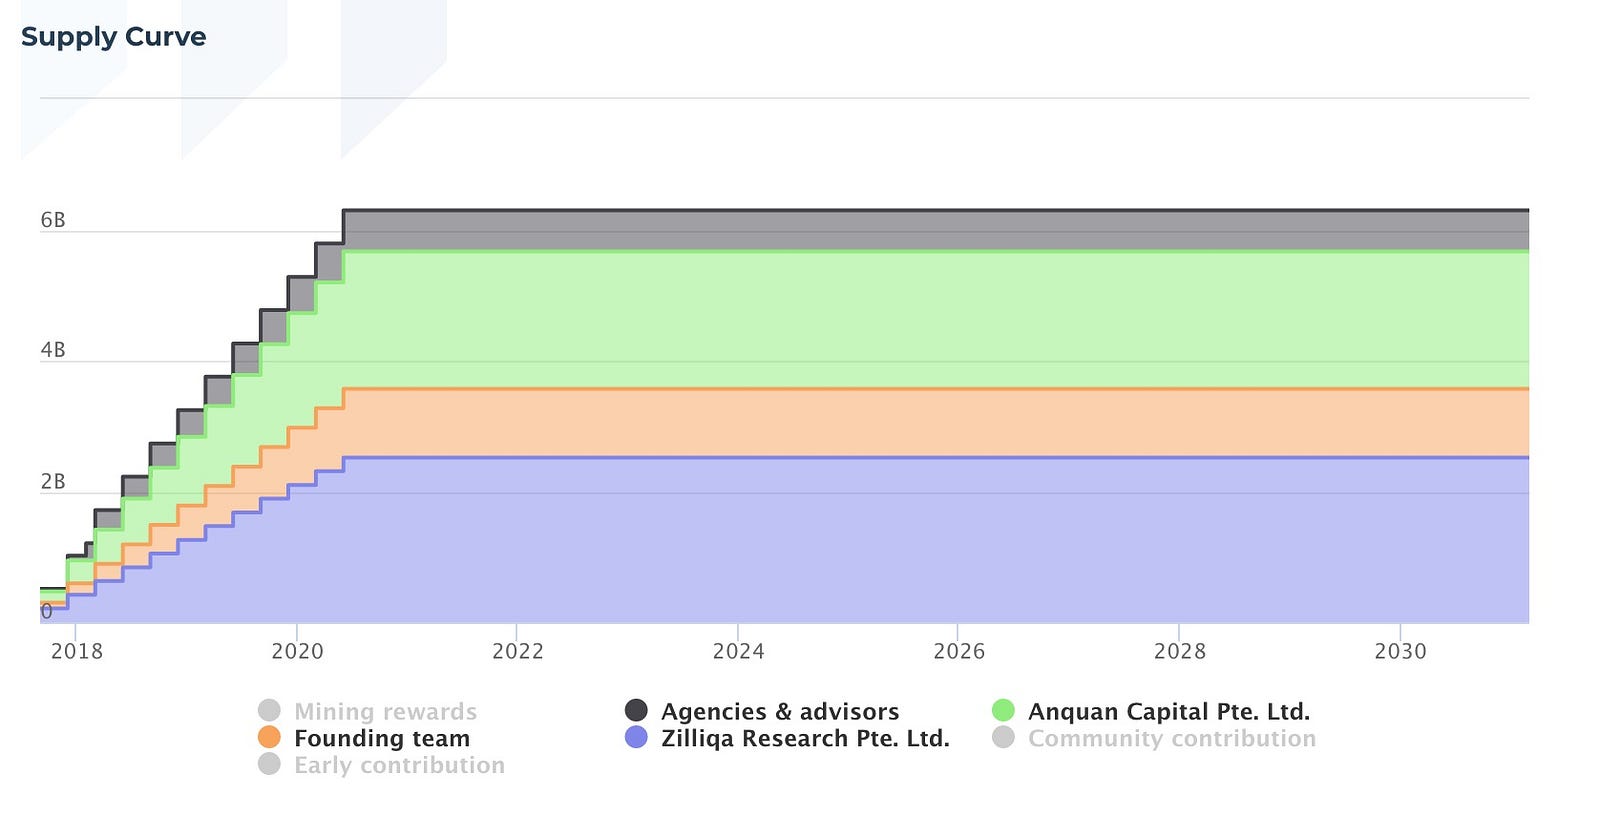The height and width of the screenshot is (834, 1600).
Task: Show the Mining rewards series label
Action: [385, 711]
